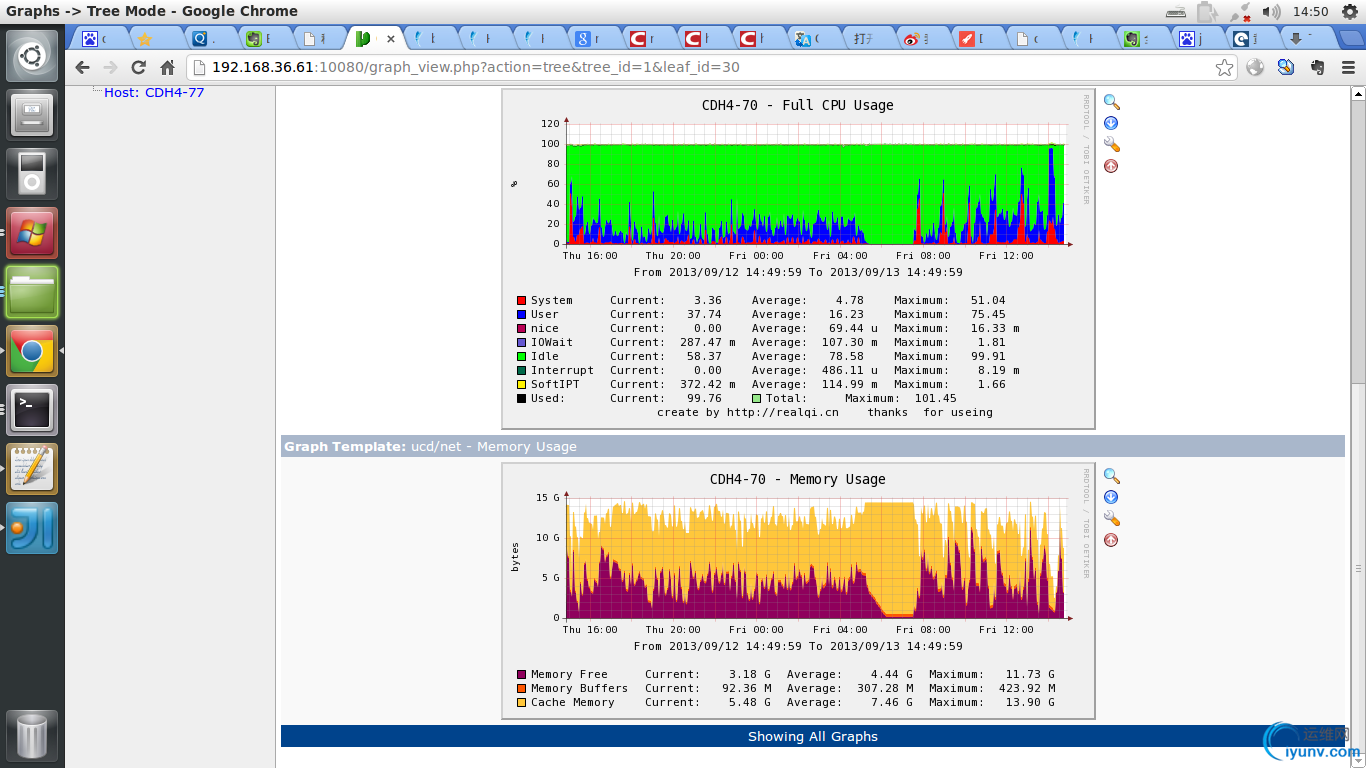1366x768 pixels.
Task: Reload the Cacti page
Action: [x=139, y=67]
